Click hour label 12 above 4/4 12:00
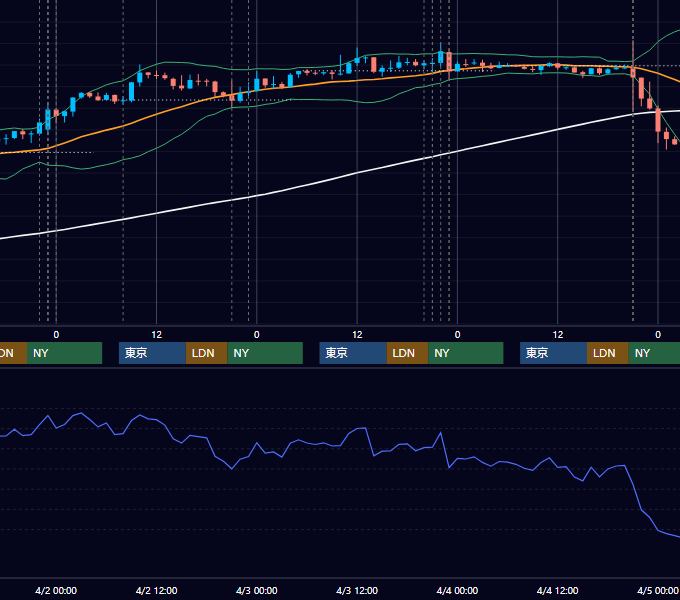Image resolution: width=680 pixels, height=600 pixels. tap(558, 335)
